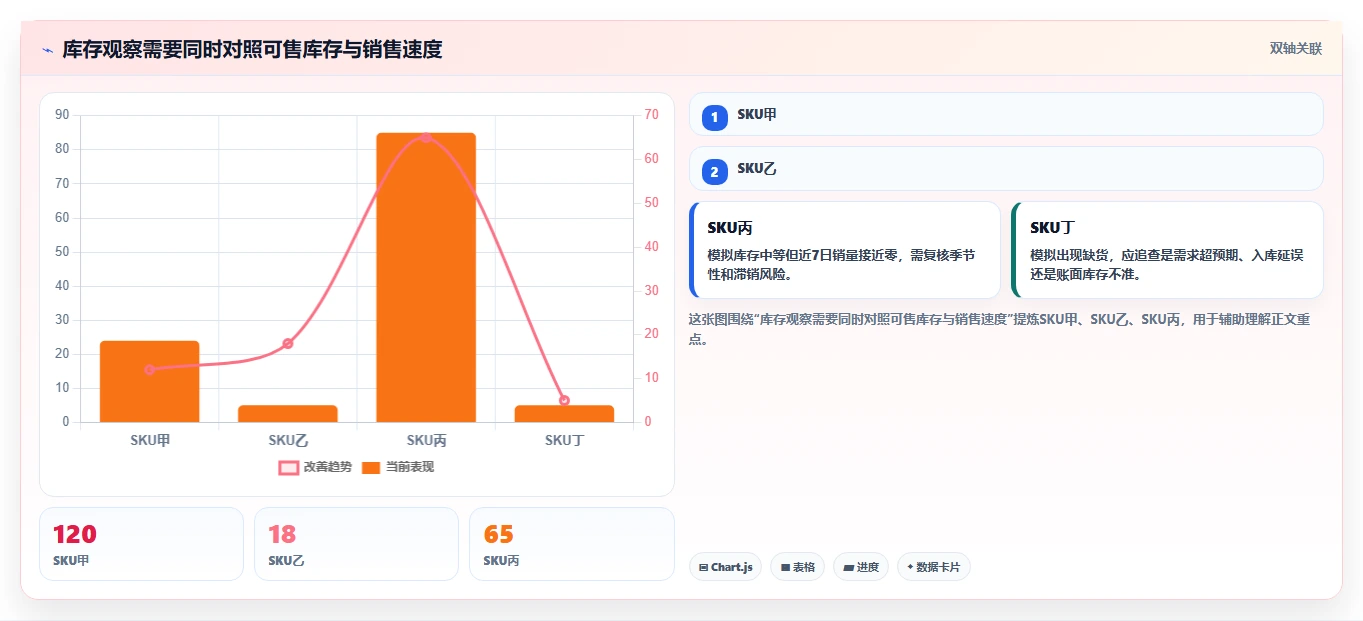
Task: Toggle the 改善趋势 legend swatch
Action: click(288, 467)
